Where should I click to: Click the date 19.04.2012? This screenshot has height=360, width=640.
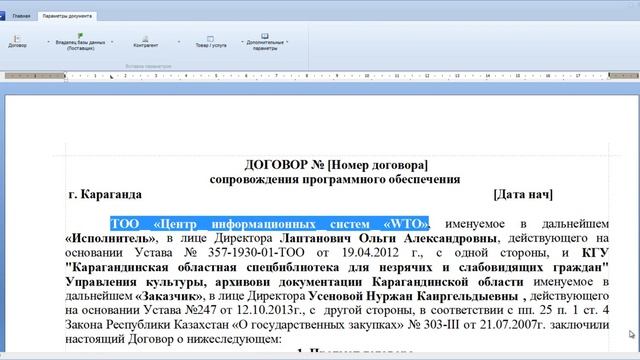(370, 253)
